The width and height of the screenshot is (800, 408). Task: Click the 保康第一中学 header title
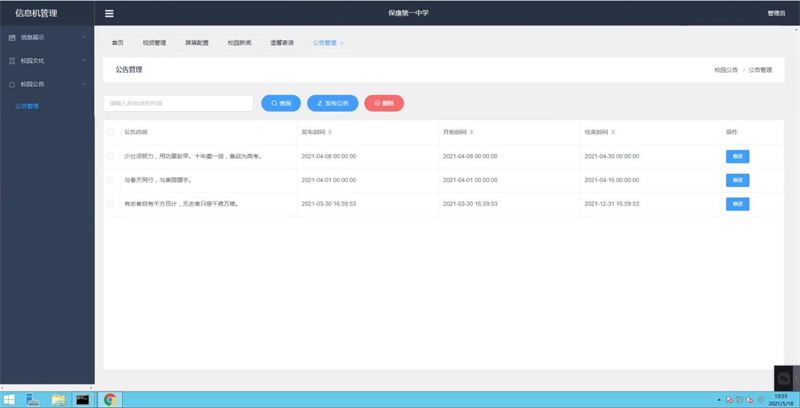point(408,13)
